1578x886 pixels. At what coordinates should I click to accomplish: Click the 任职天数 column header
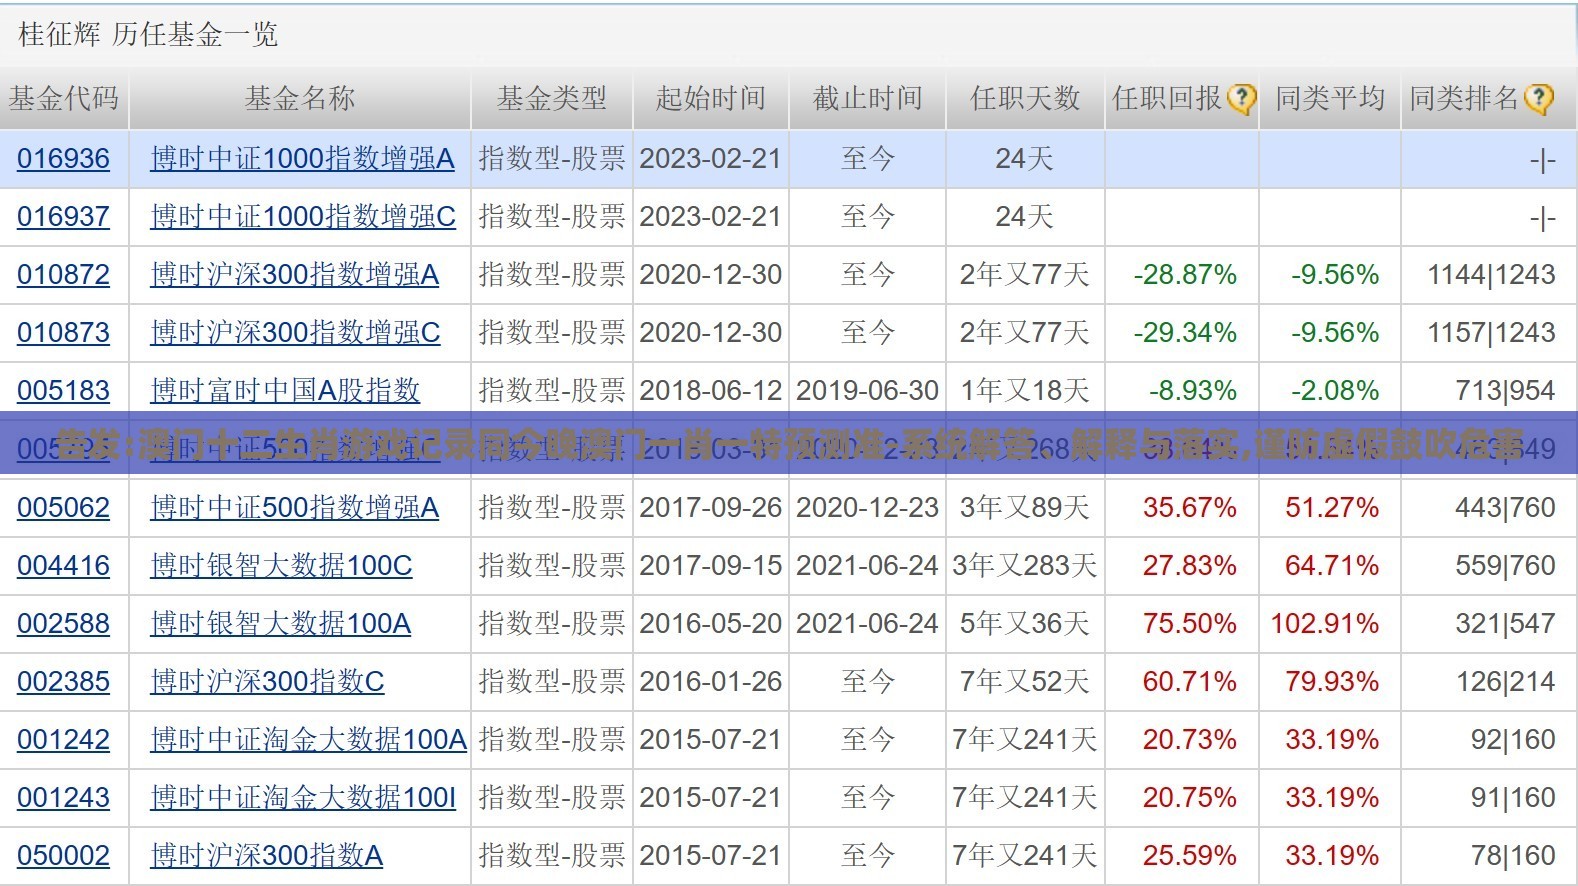(1025, 98)
